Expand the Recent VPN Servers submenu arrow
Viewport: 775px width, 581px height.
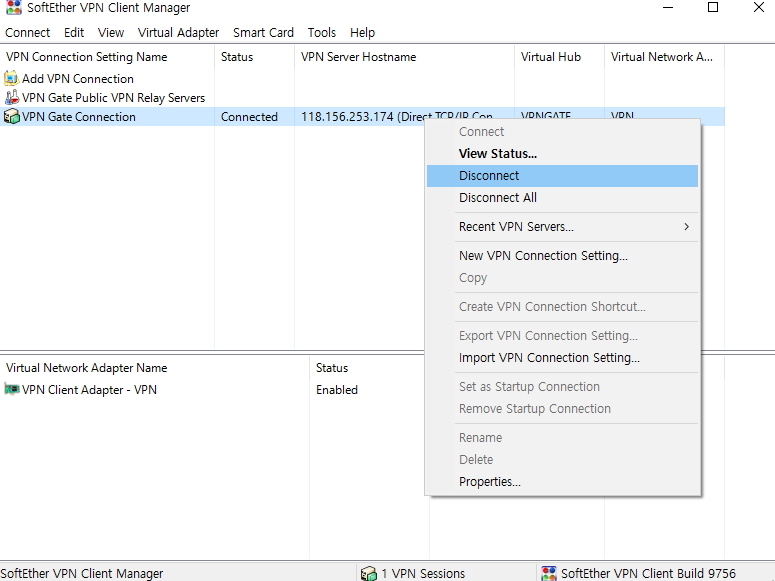[x=687, y=226]
